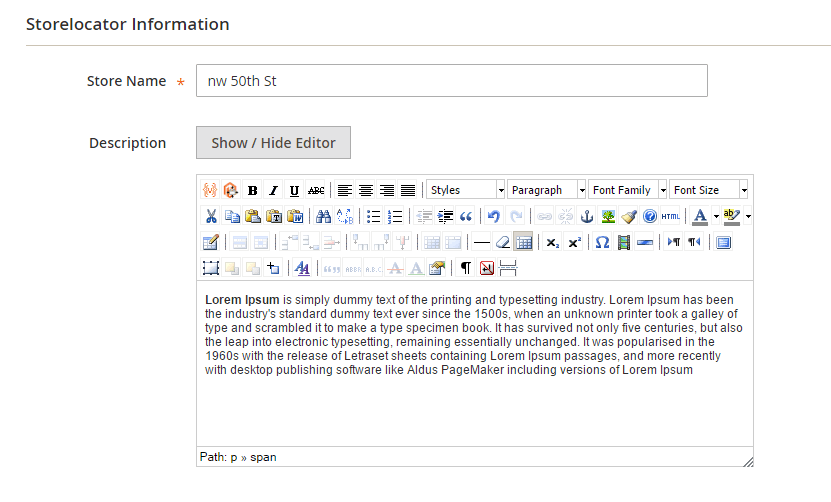The width and height of the screenshot is (831, 502).
Task: Expand the Font Family dropdown
Action: point(627,190)
